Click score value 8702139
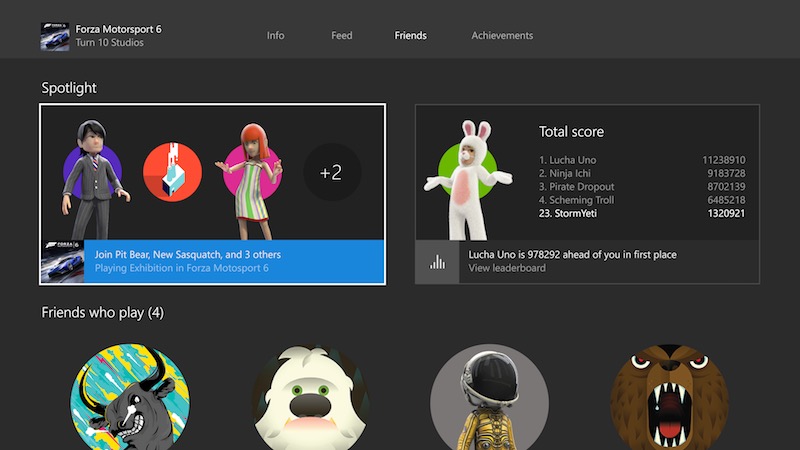 pyautogui.click(x=726, y=187)
